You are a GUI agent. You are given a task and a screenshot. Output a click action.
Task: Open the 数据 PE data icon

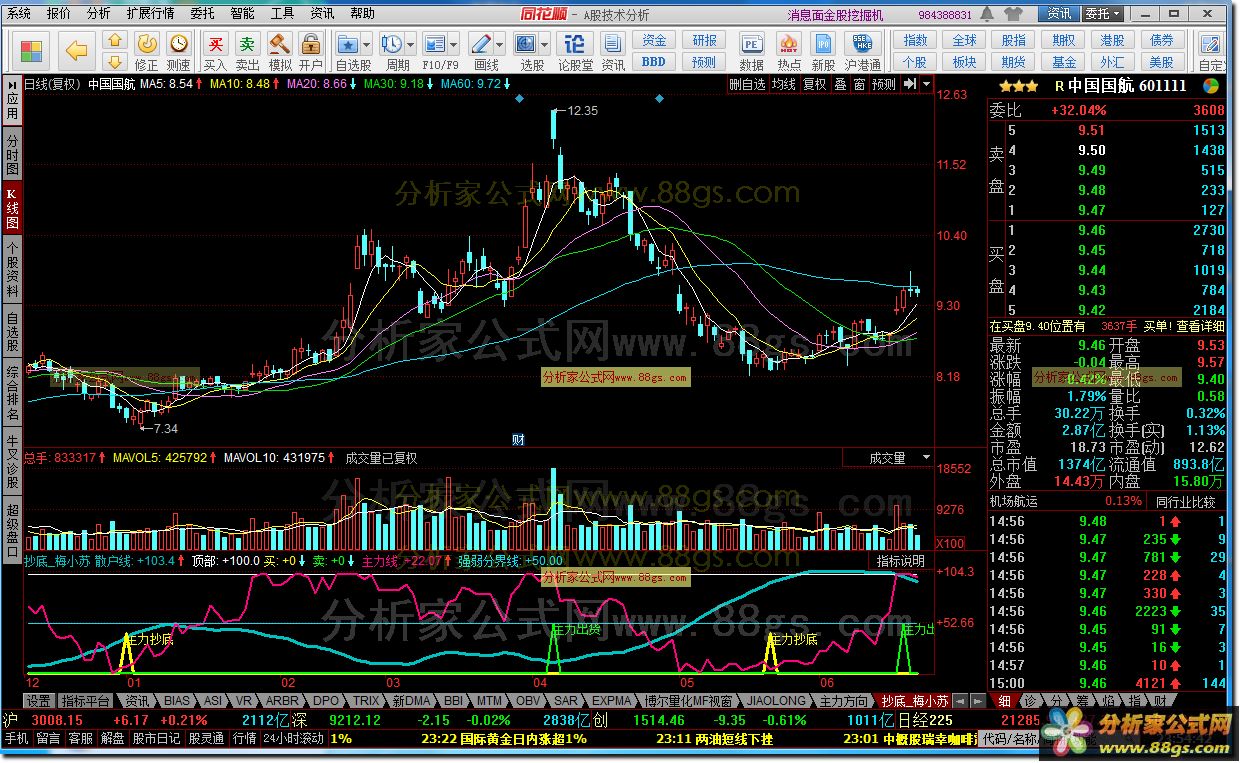752,44
